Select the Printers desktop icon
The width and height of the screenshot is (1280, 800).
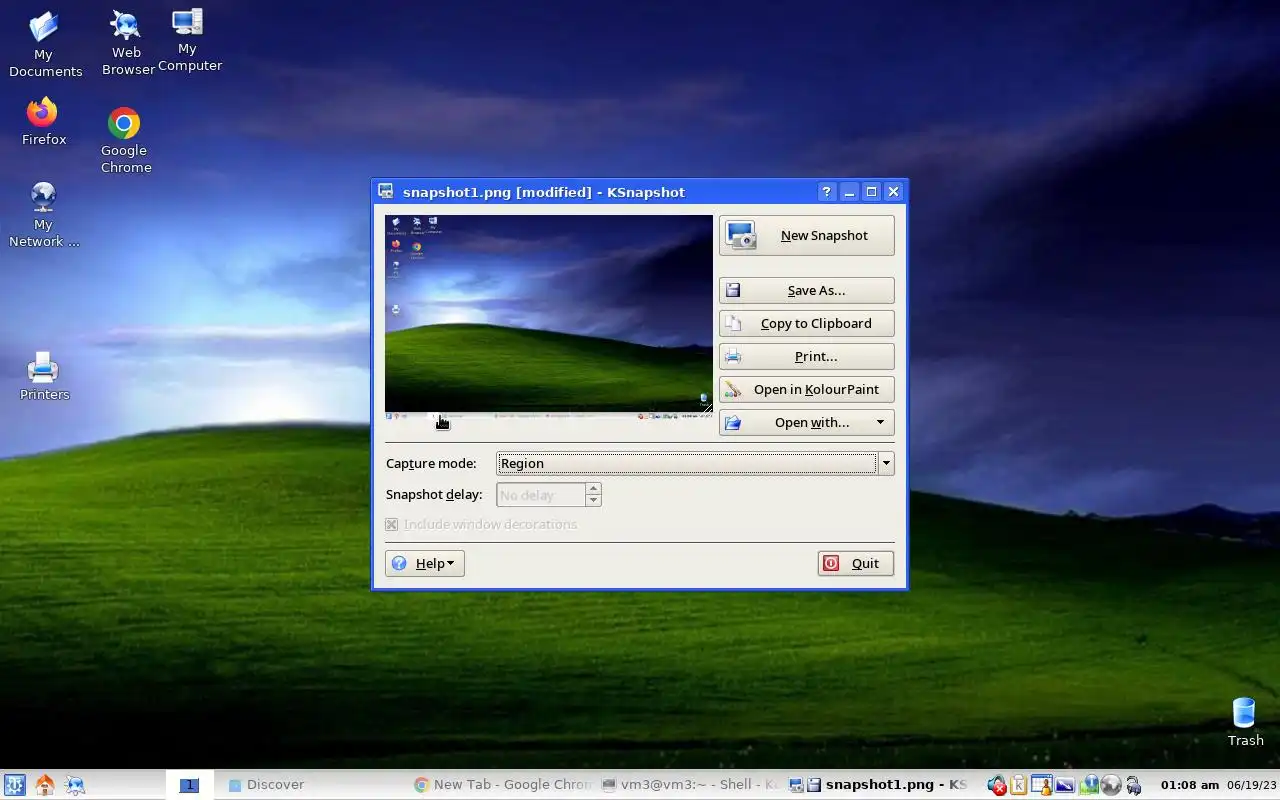pyautogui.click(x=44, y=376)
